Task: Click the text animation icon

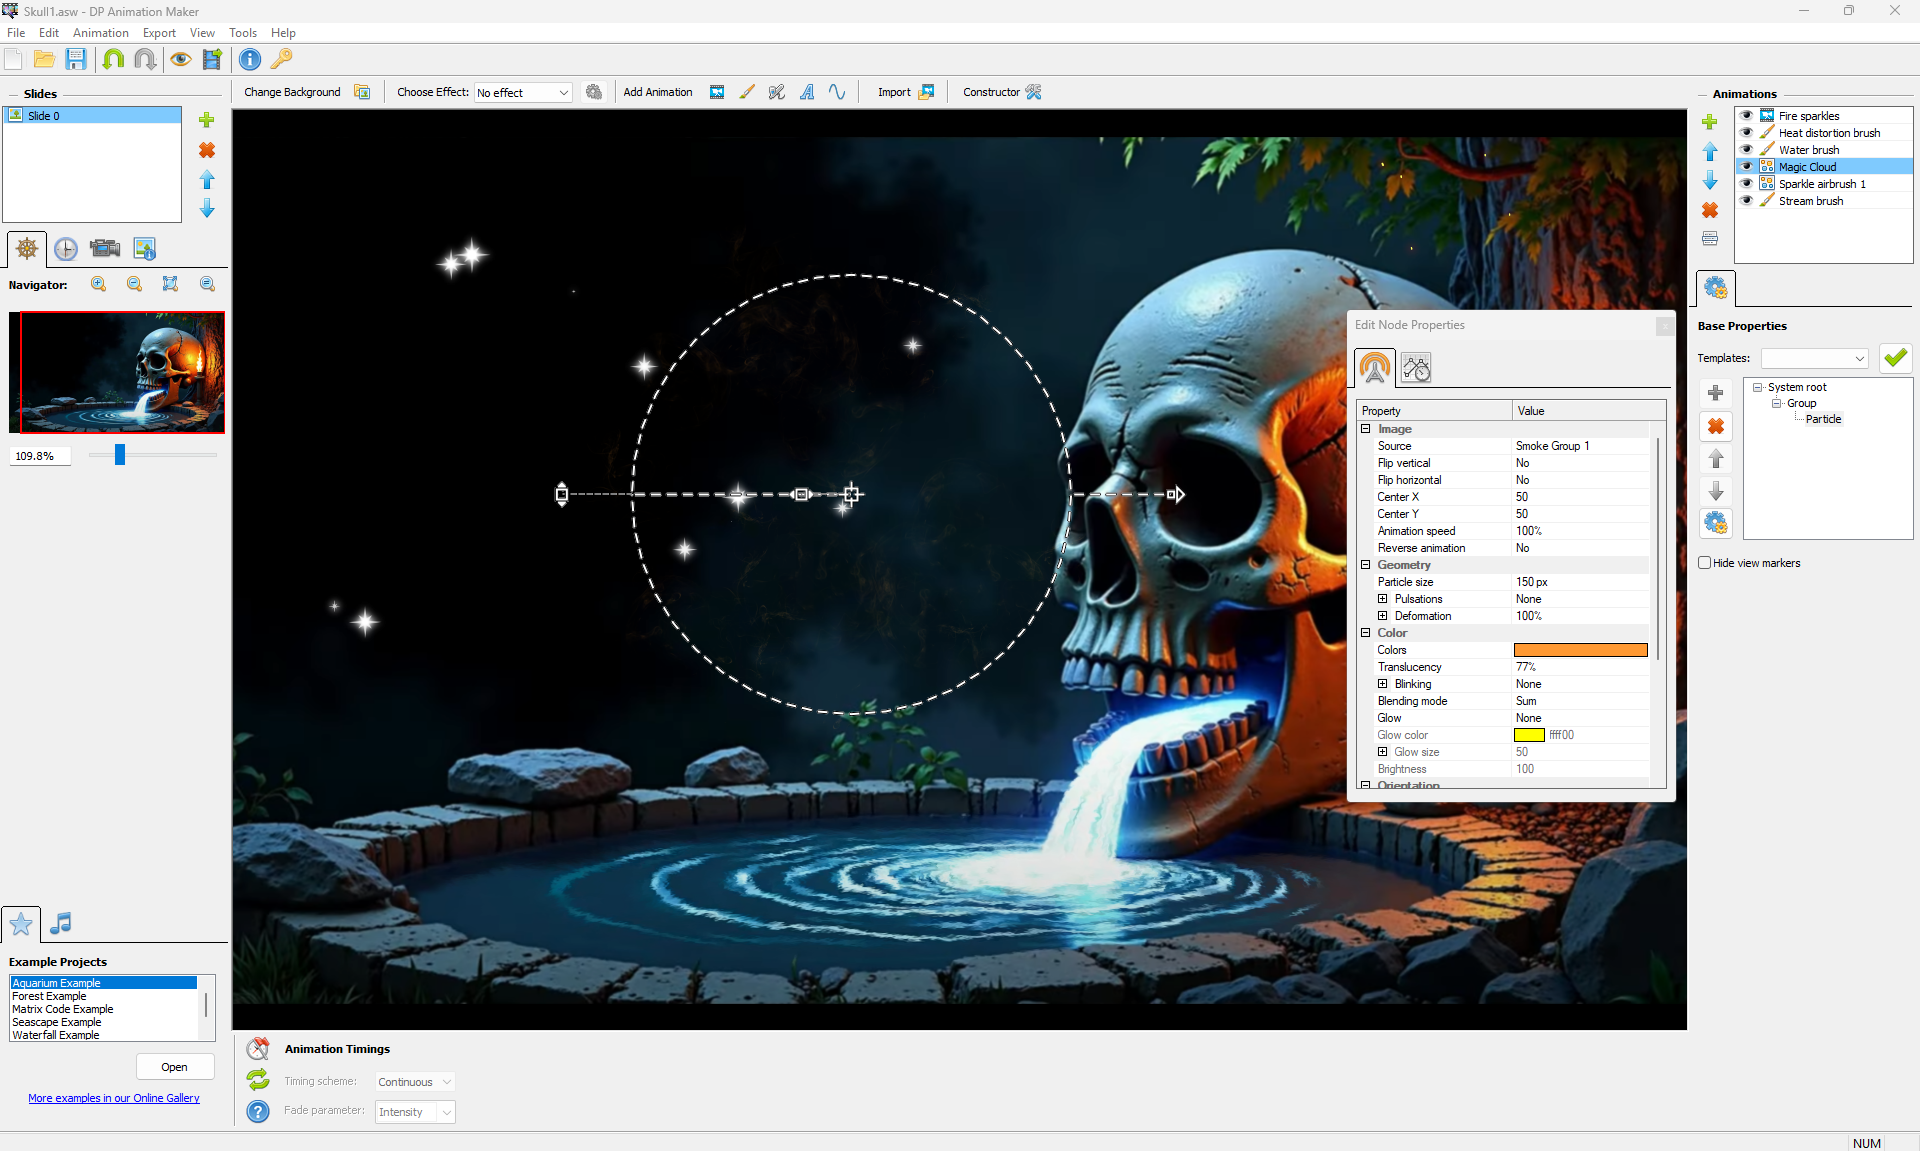Action: [807, 92]
